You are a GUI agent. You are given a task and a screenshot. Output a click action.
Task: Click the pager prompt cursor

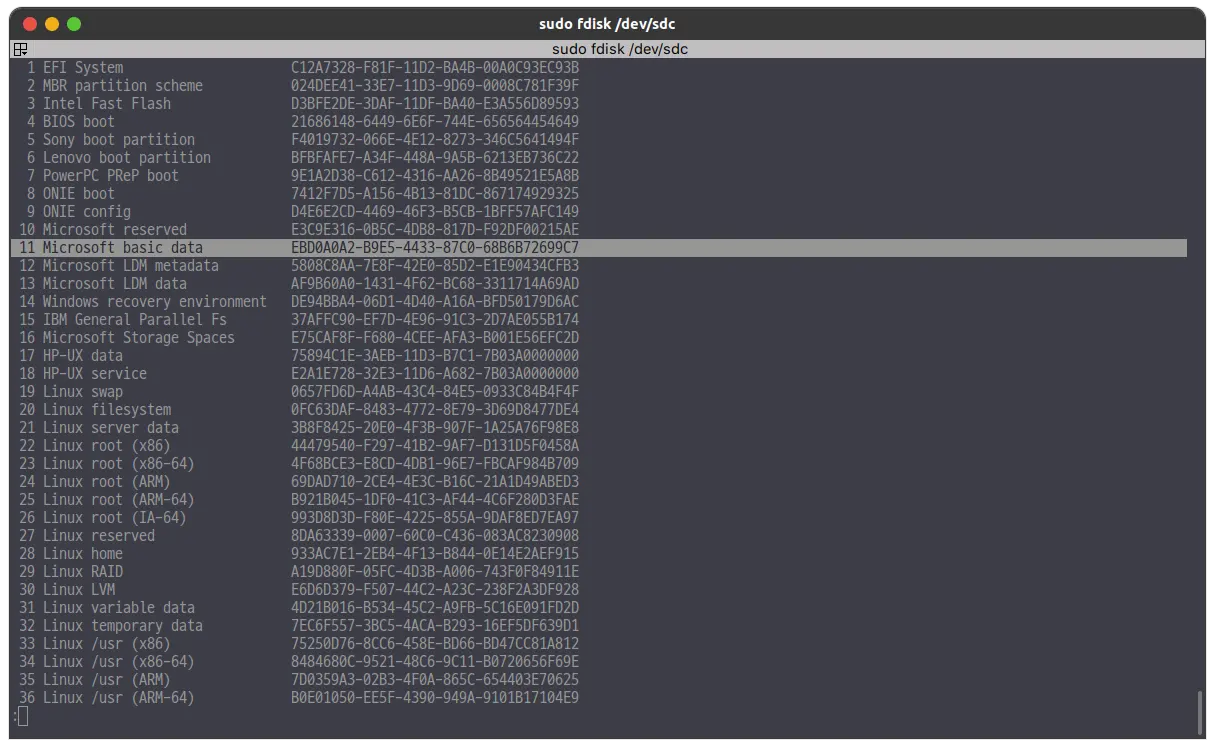23,716
